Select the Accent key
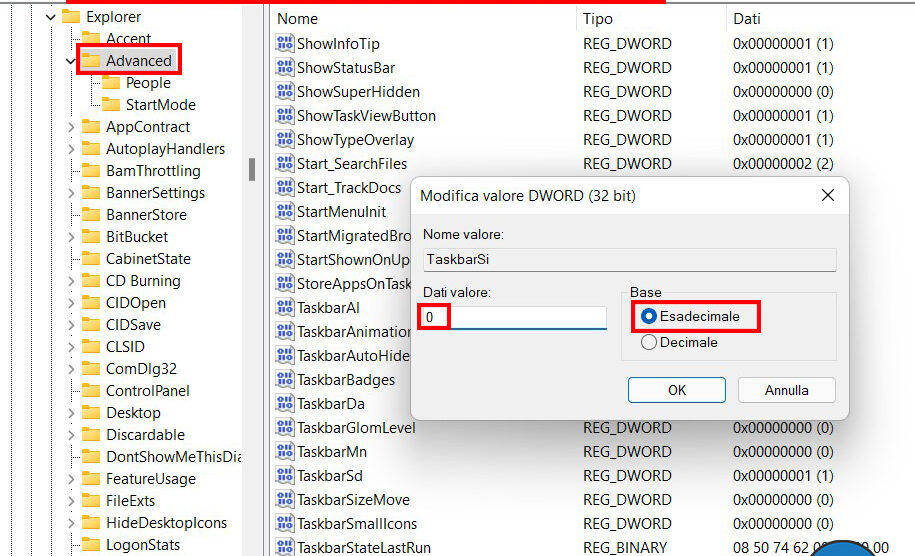Image resolution: width=915 pixels, height=556 pixels. point(128,39)
